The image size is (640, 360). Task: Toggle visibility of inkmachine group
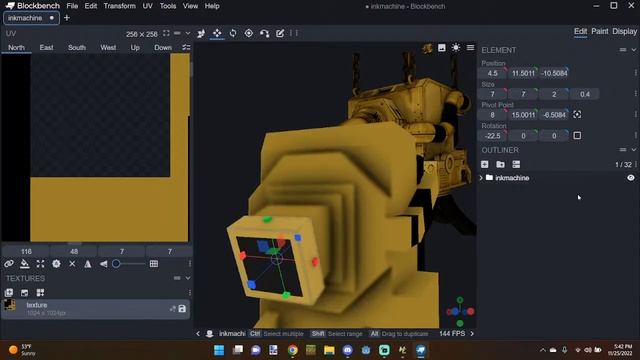pyautogui.click(x=631, y=178)
